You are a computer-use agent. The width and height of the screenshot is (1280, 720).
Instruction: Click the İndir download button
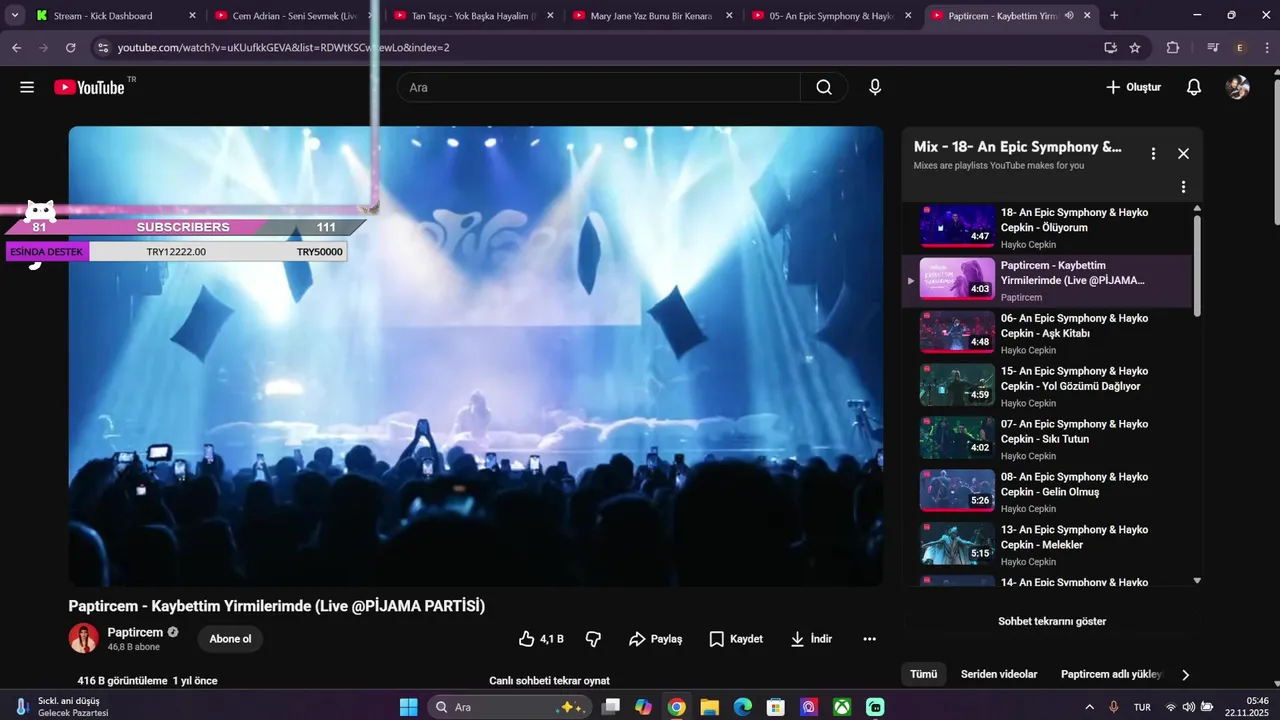(811, 639)
